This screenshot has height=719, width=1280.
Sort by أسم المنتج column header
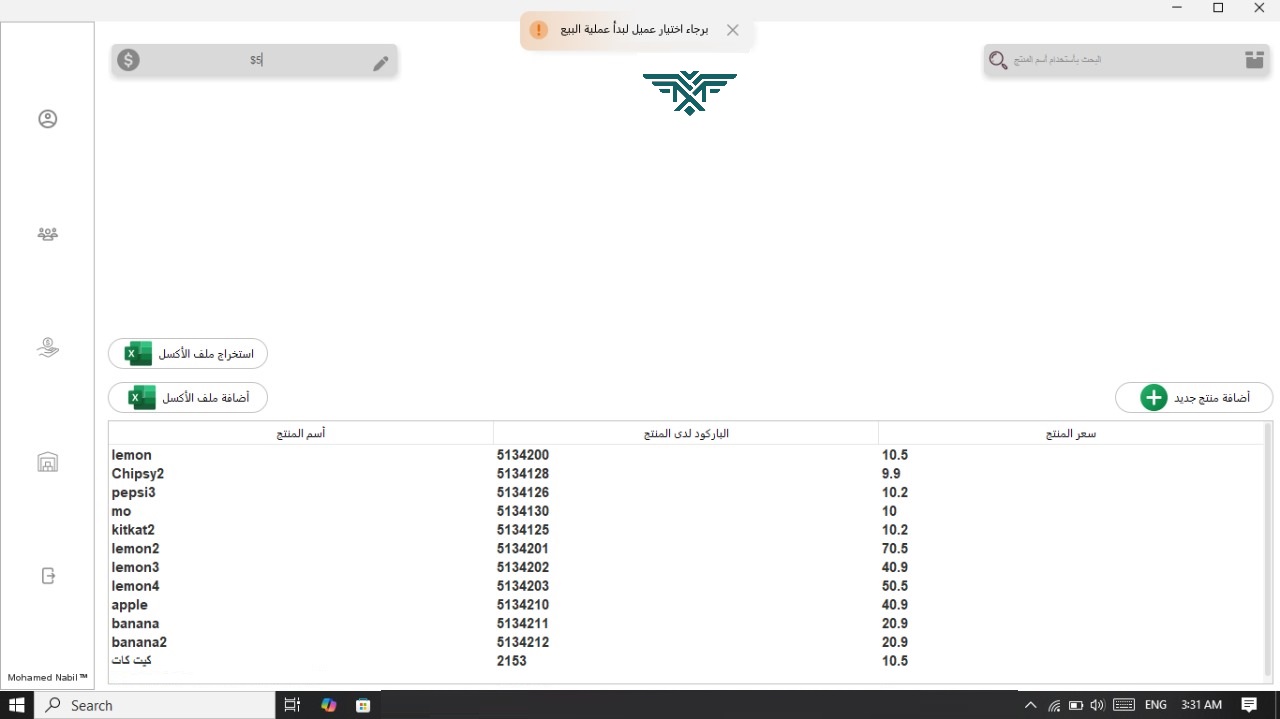pos(301,433)
